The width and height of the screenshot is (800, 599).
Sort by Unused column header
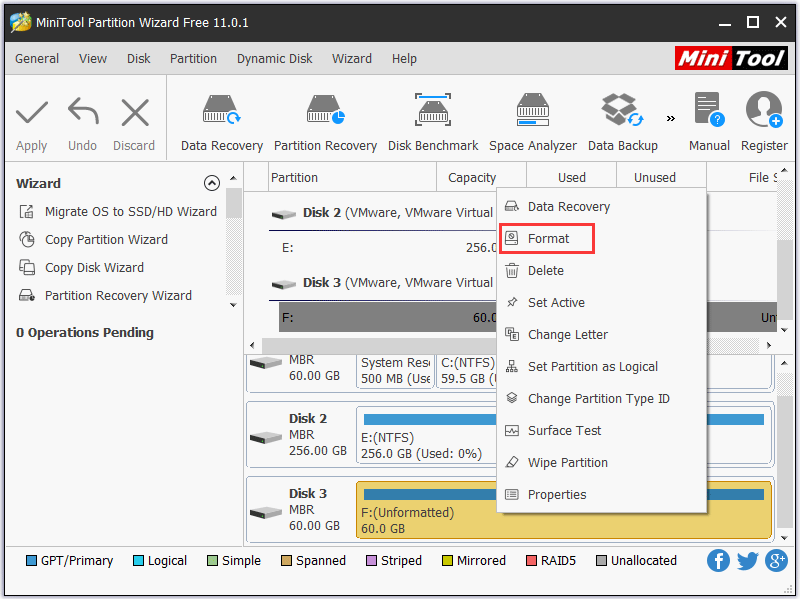662,177
